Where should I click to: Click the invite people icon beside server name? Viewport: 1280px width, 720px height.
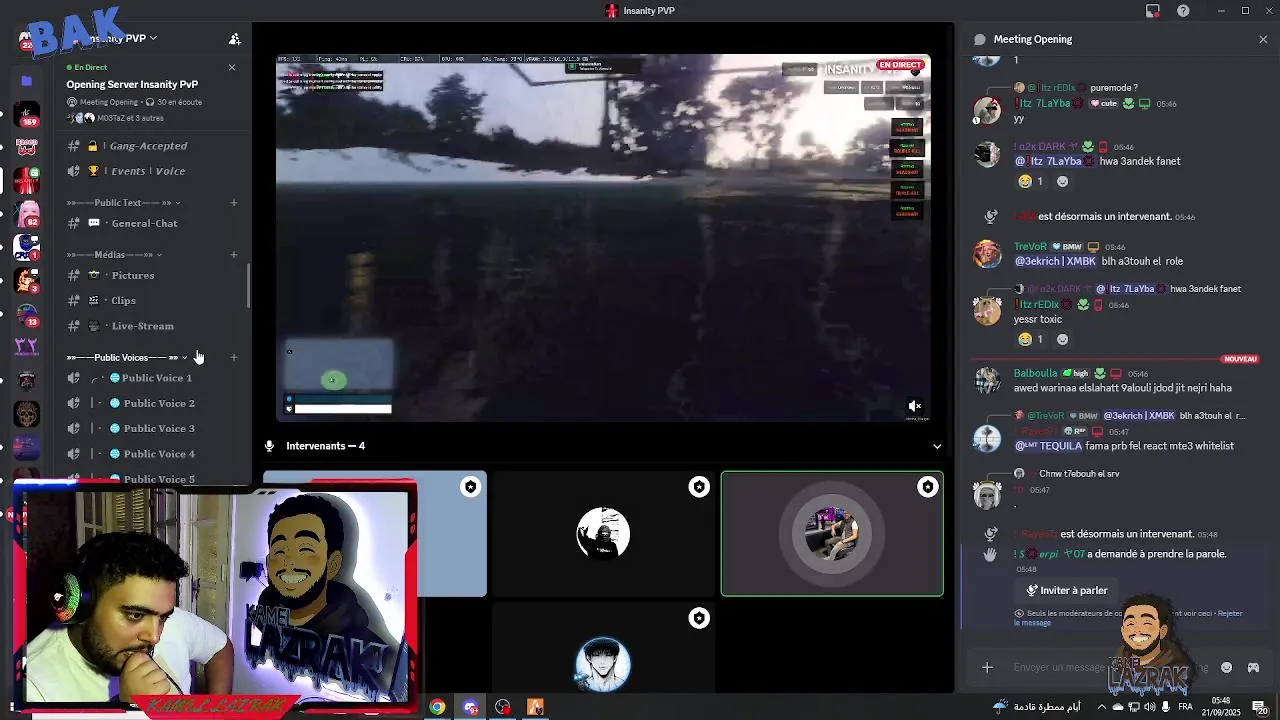coord(234,39)
